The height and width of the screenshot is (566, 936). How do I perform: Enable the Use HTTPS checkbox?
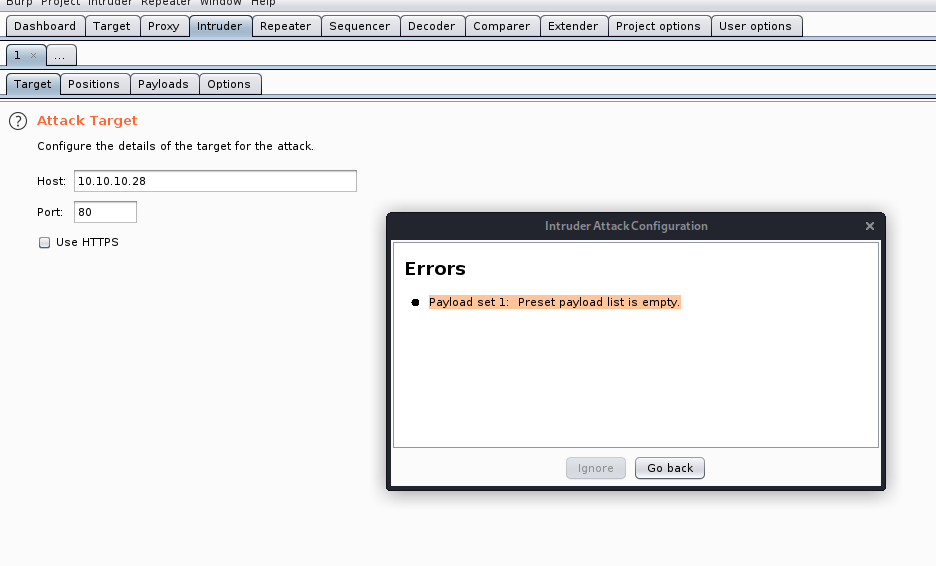pyautogui.click(x=44, y=242)
